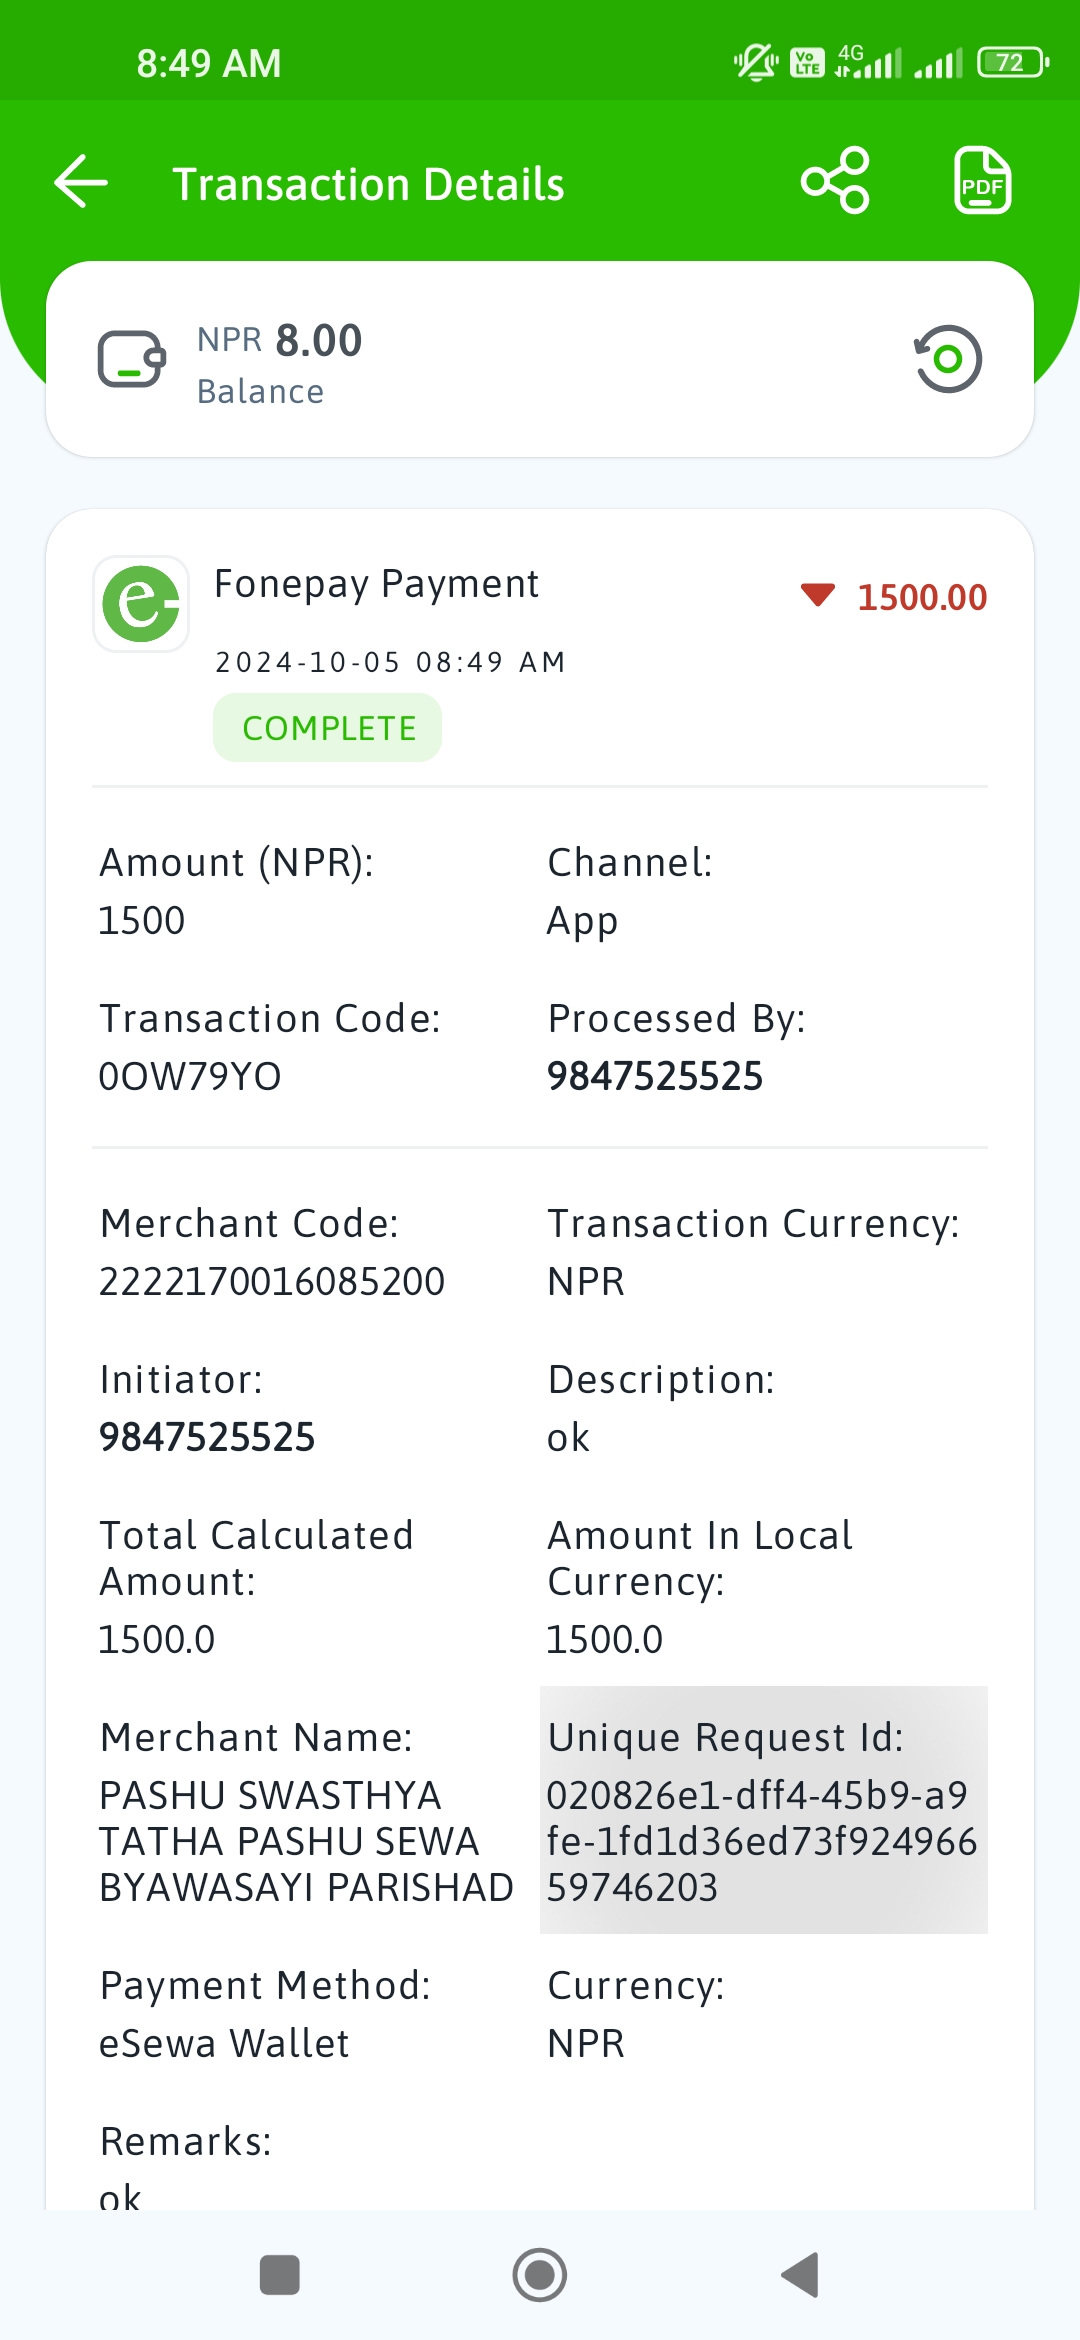Viewport: 1080px width, 2340px height.
Task: Tap the eSewa Wallet payment method
Action: click(x=224, y=2044)
